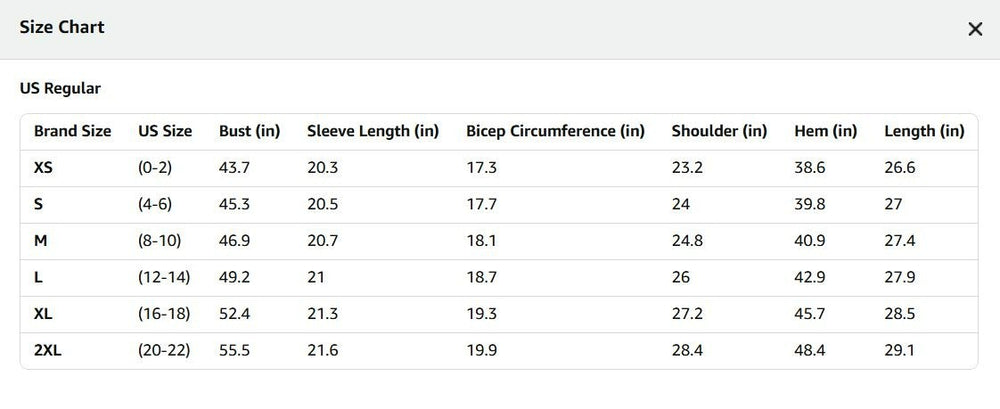Click the Size Chart title text
Screen dimensions: 1000x409
coord(62,27)
